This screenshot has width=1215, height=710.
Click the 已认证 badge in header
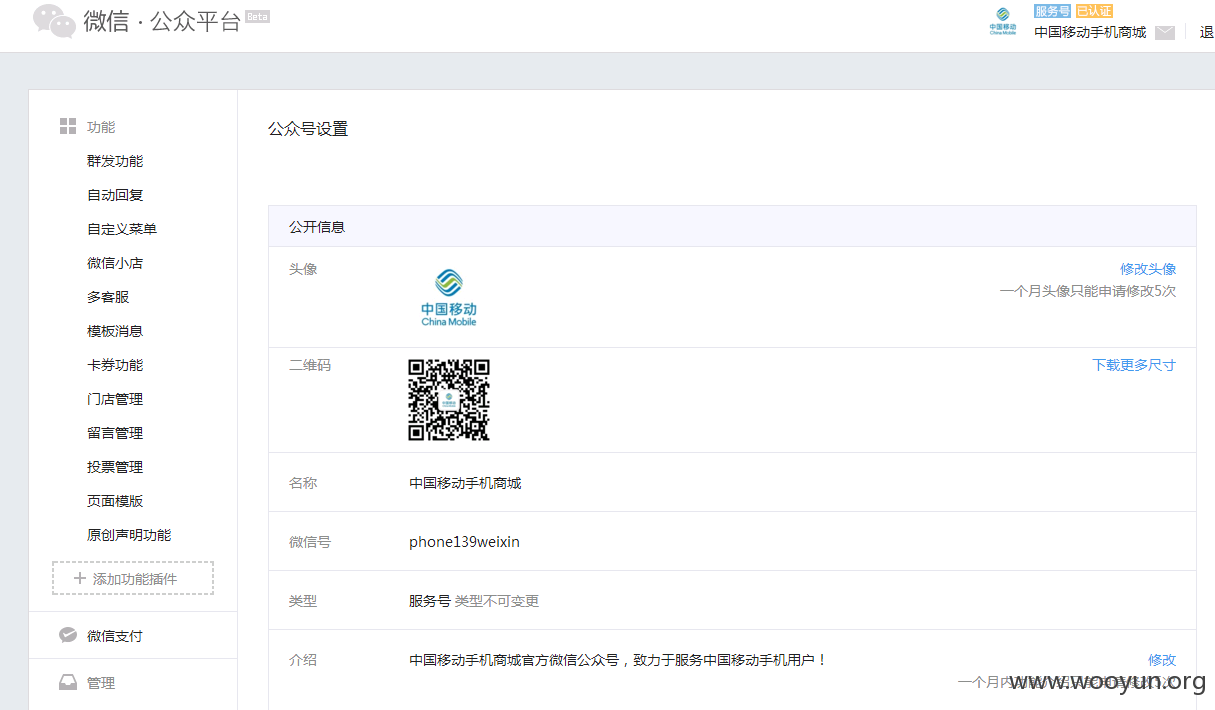pos(1094,11)
